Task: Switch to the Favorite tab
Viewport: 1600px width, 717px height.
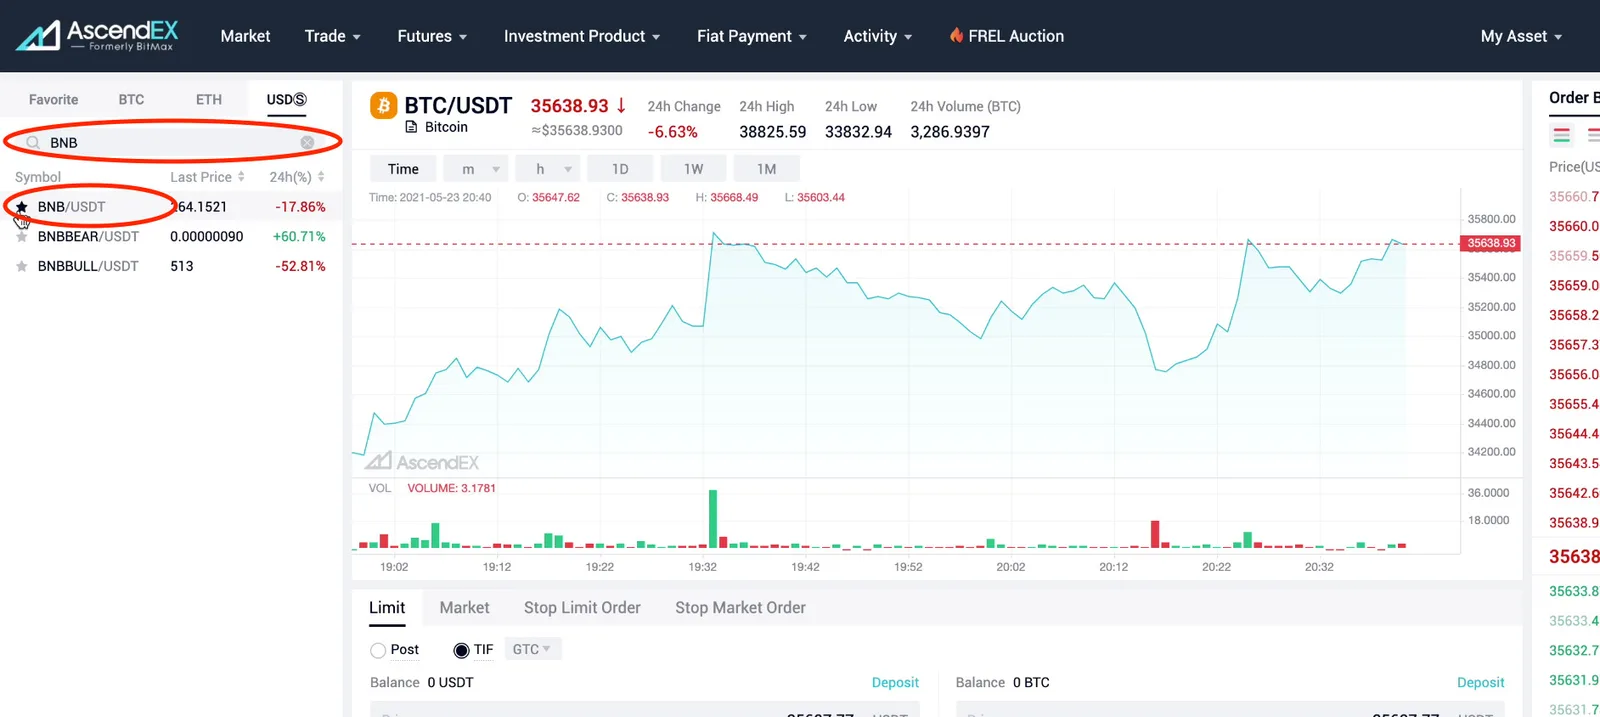Action: coord(53,100)
